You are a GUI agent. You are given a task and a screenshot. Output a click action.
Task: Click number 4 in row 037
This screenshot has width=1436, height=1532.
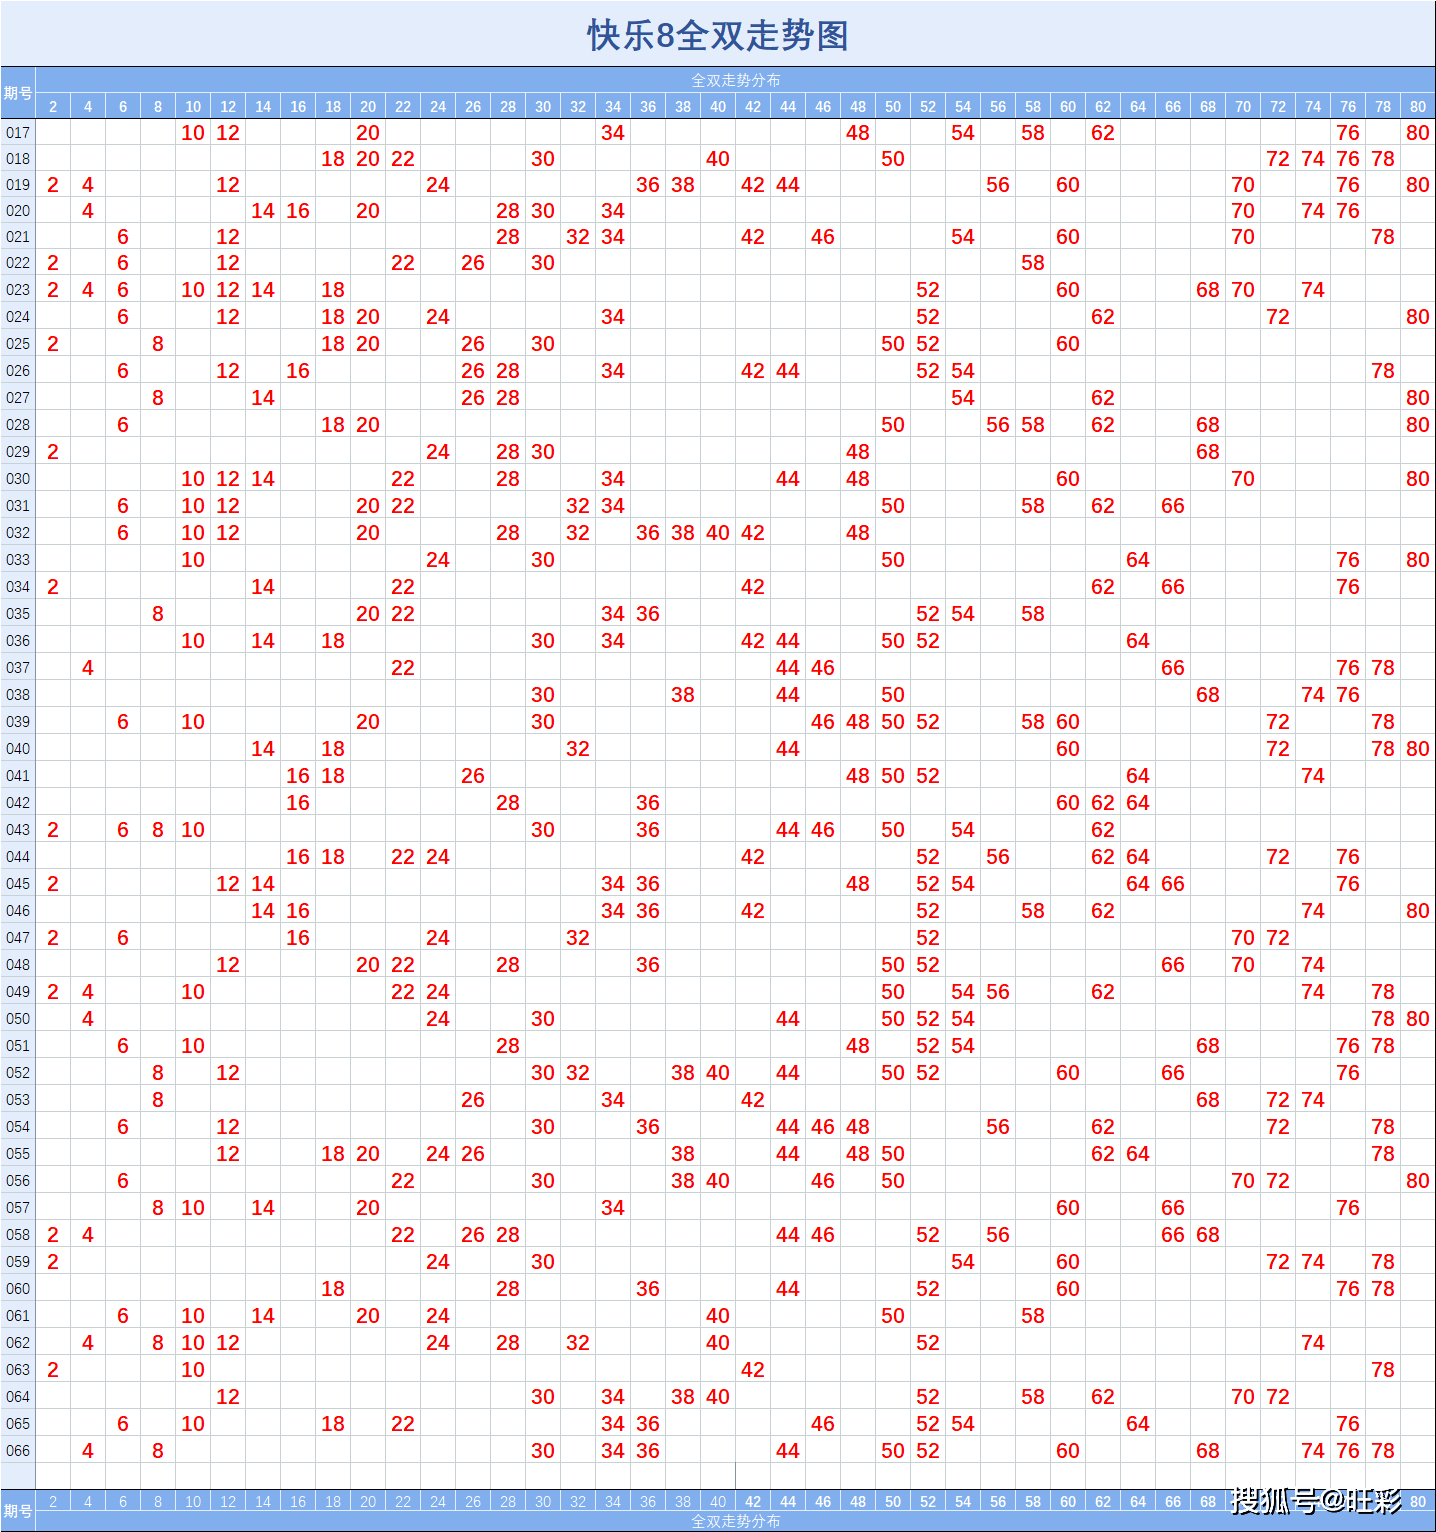(88, 668)
